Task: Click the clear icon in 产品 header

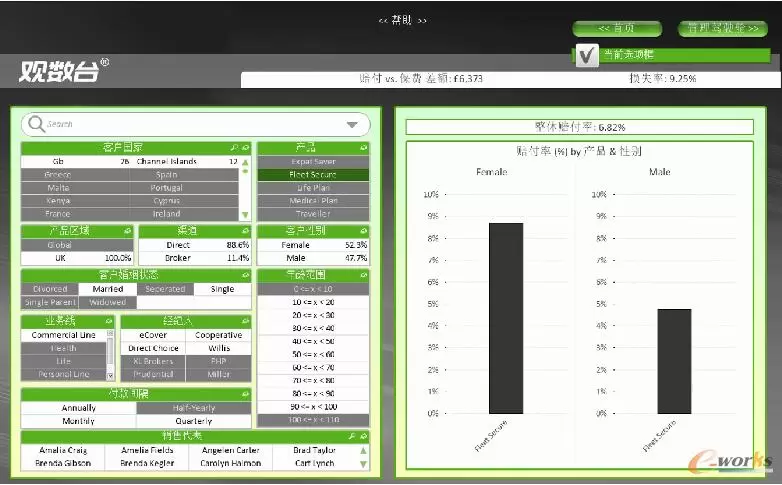Action: click(362, 148)
